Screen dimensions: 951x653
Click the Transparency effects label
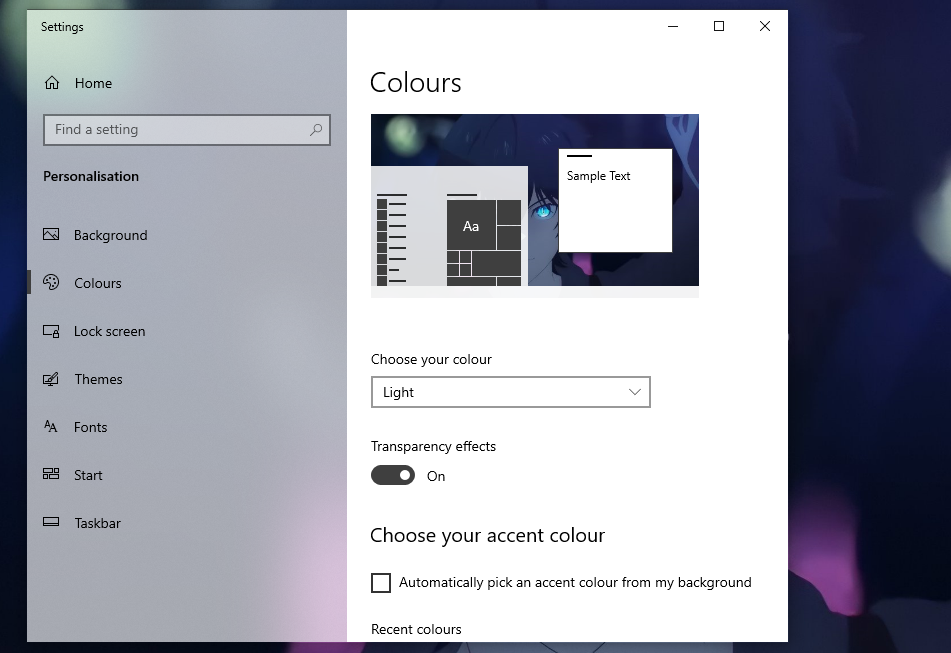tap(433, 446)
